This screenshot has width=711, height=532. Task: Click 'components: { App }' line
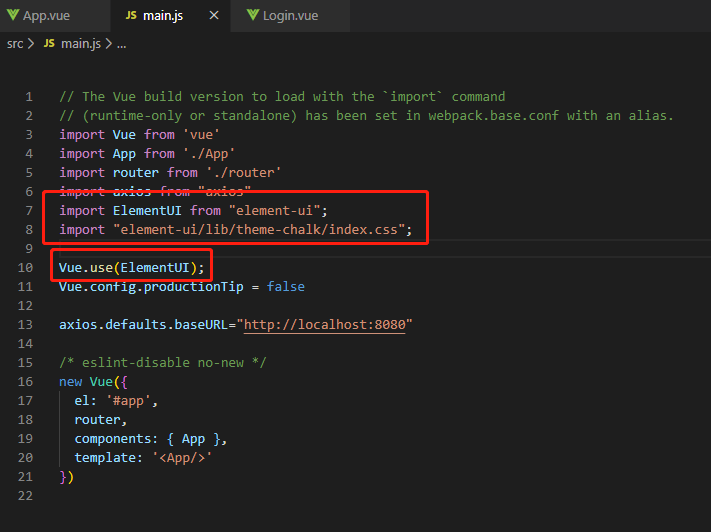151,439
